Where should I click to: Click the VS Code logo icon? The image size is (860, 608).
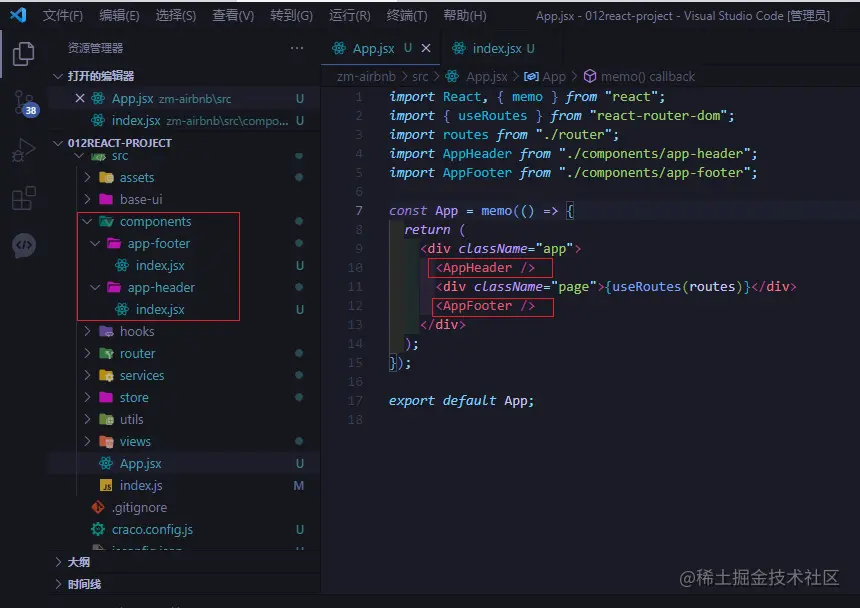coord(18,15)
